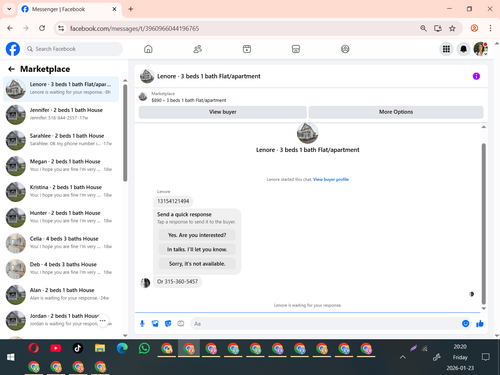Go back in browser history
This screenshot has height=375, width=500.
coord(10,28)
